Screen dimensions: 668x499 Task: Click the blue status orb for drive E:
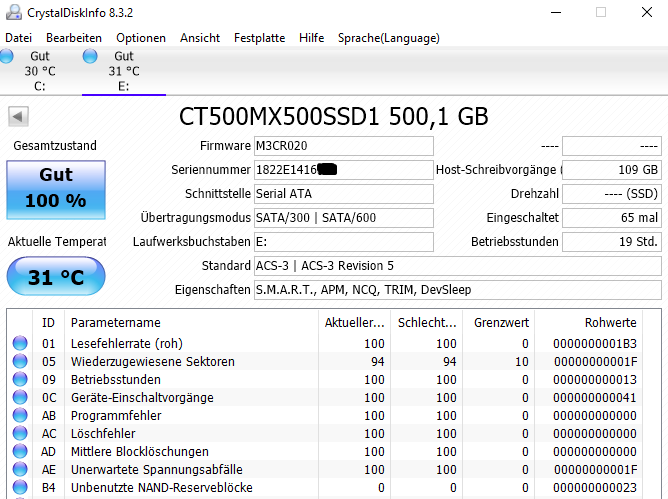click(x=90, y=56)
